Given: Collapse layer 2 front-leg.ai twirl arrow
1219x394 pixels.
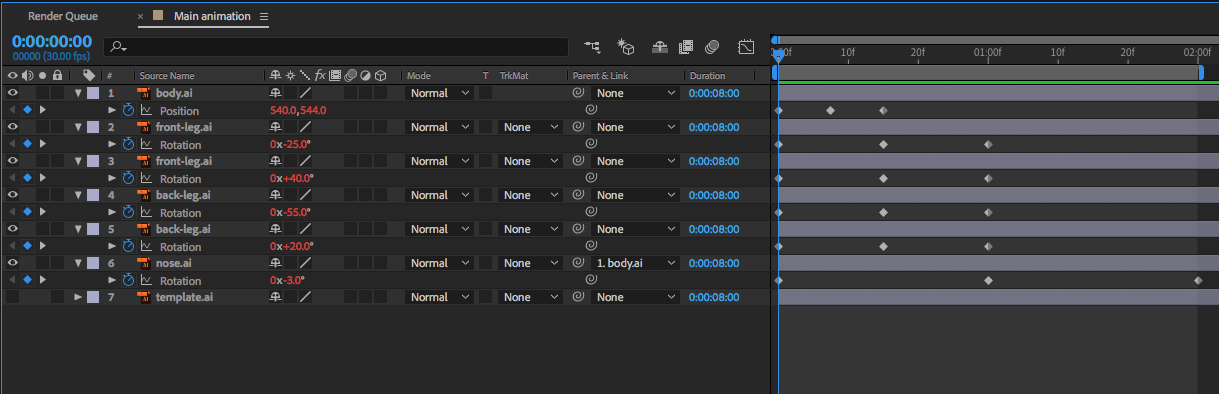Looking at the screenshot, I should tap(78, 127).
